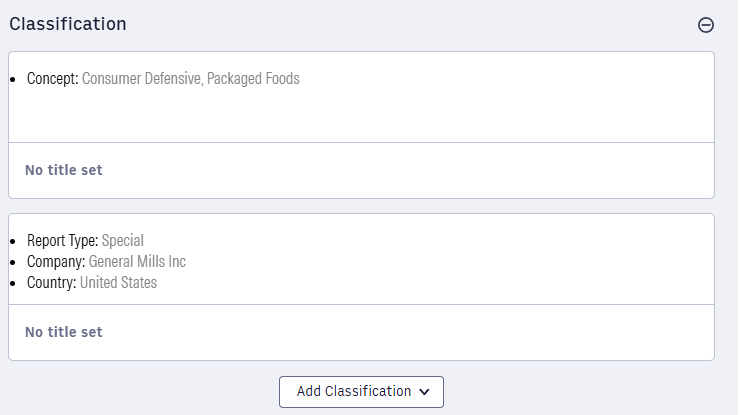740x415 pixels.
Task: Click the Classification section heading
Action: coord(68,24)
